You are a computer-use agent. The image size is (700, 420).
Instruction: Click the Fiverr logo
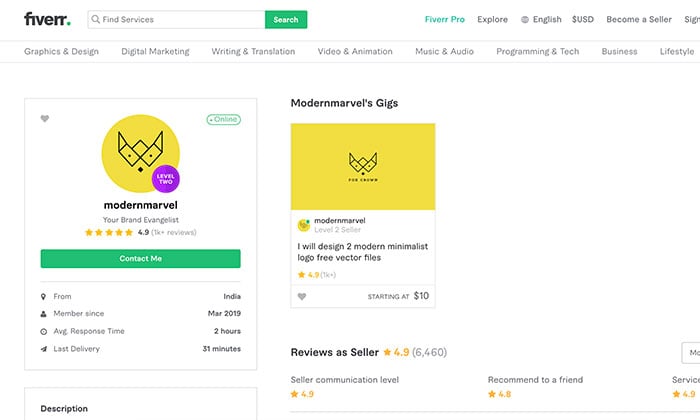point(47,19)
